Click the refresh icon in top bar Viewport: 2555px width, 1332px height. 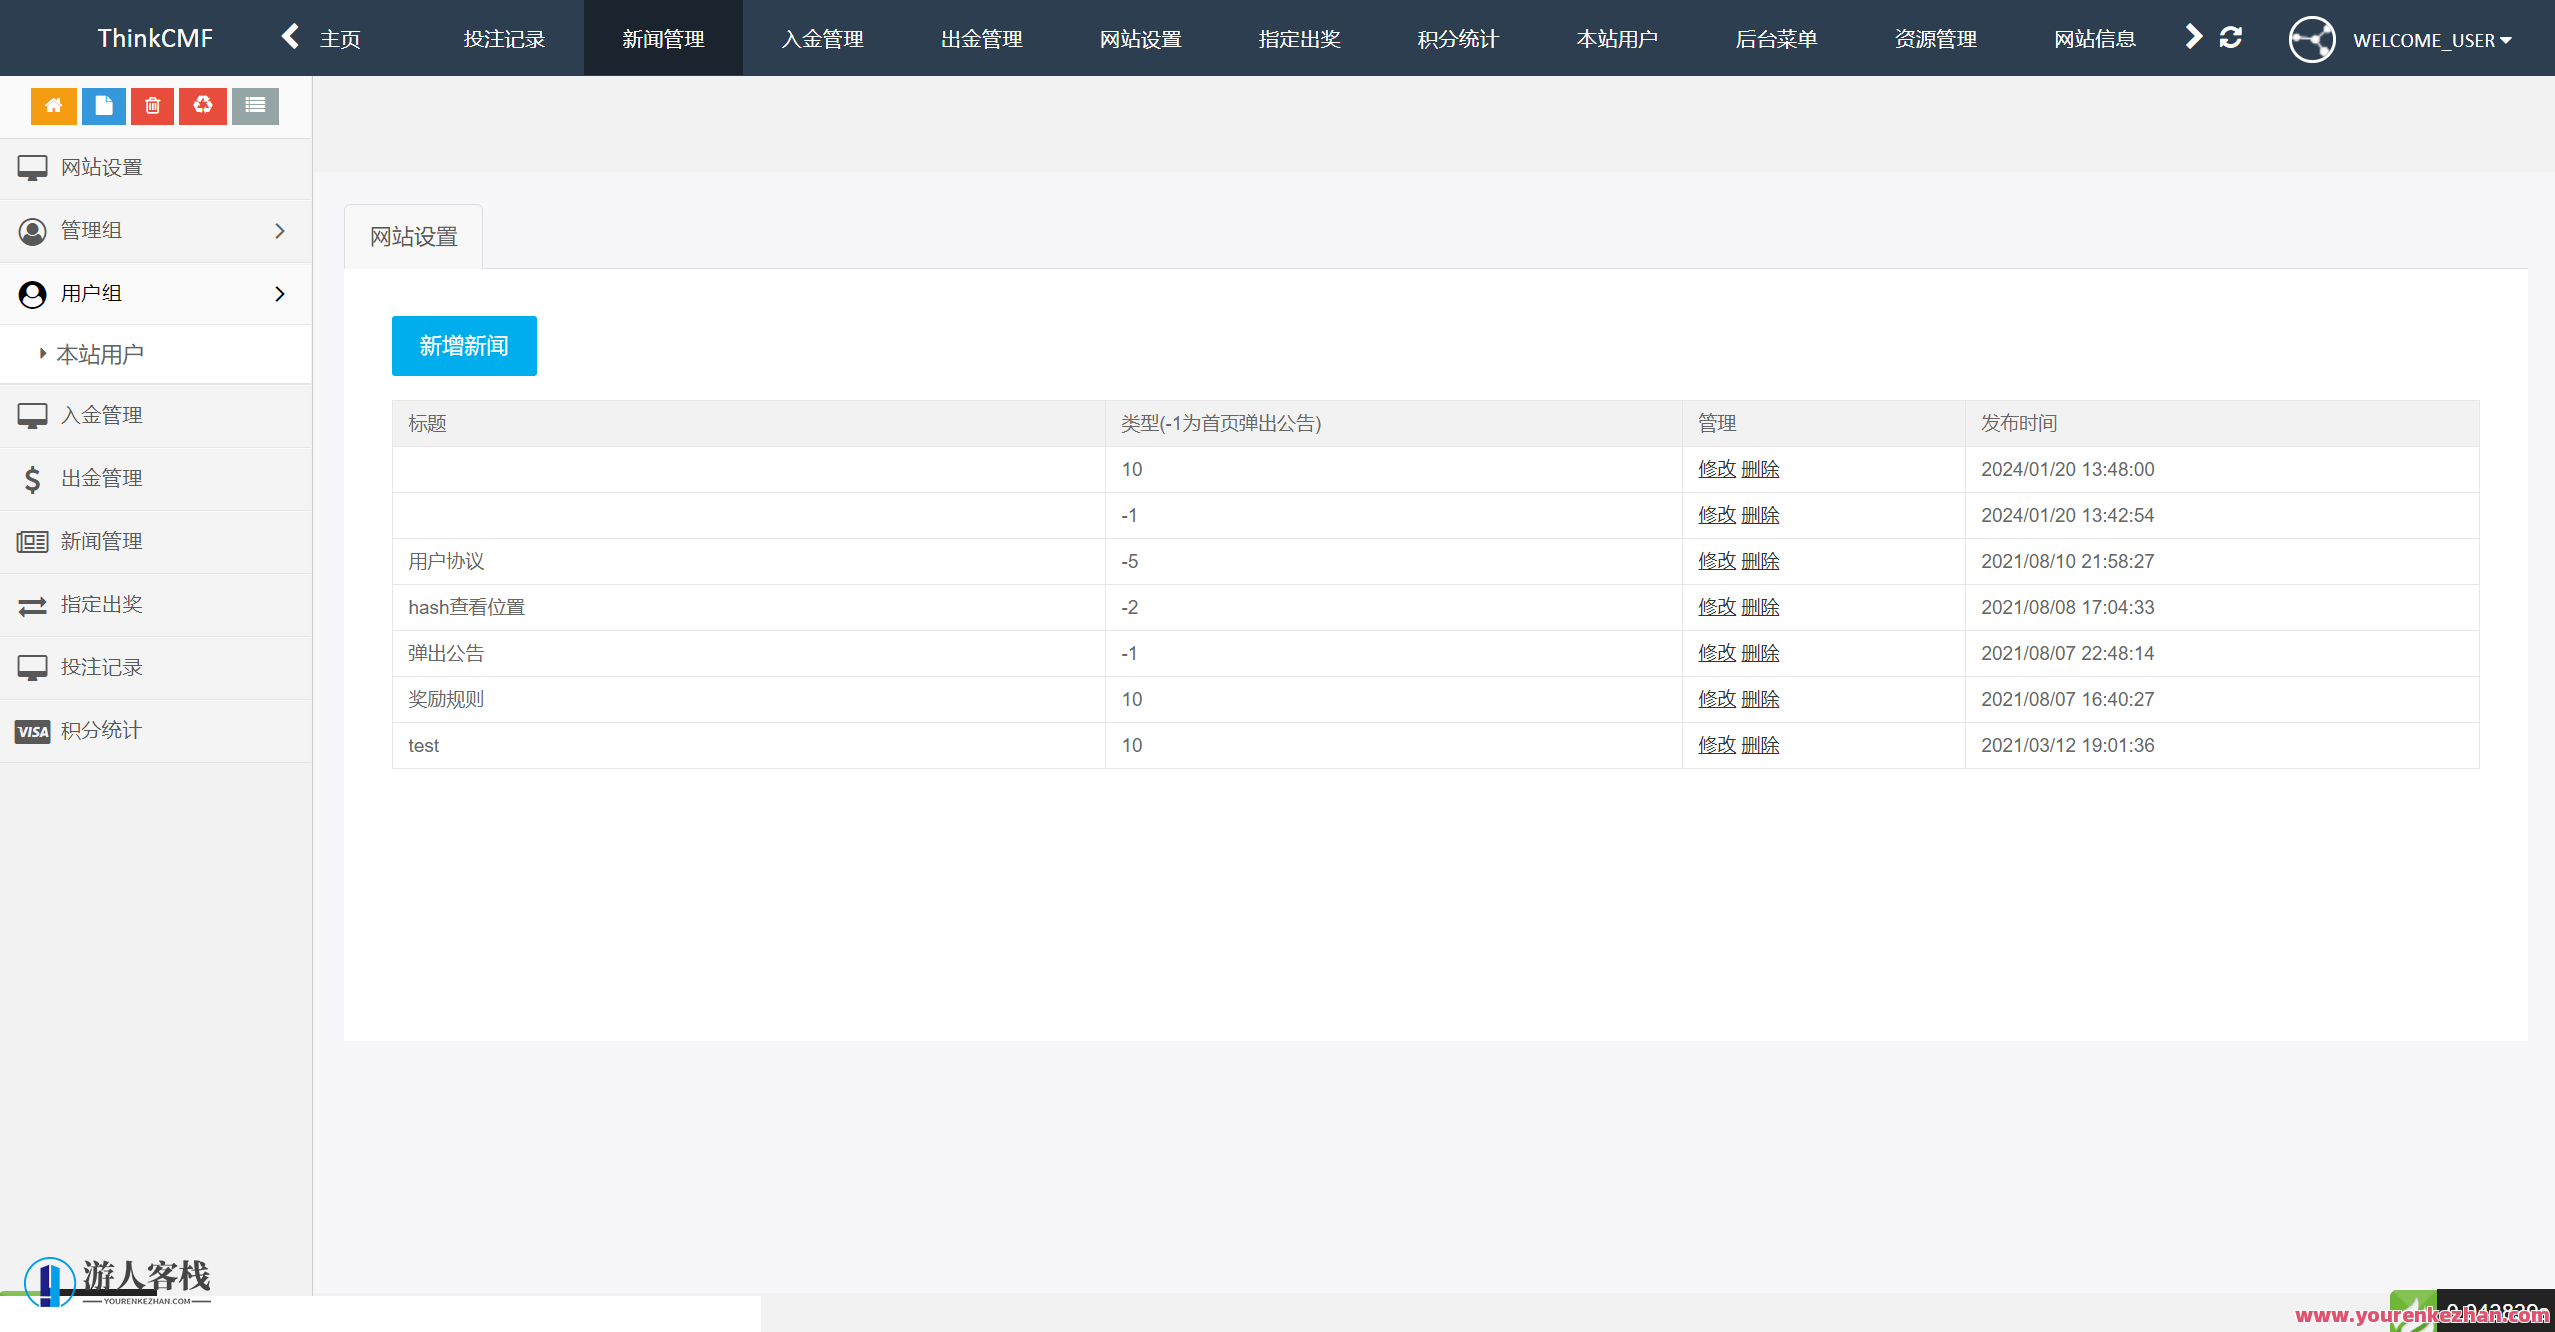coord(2230,38)
